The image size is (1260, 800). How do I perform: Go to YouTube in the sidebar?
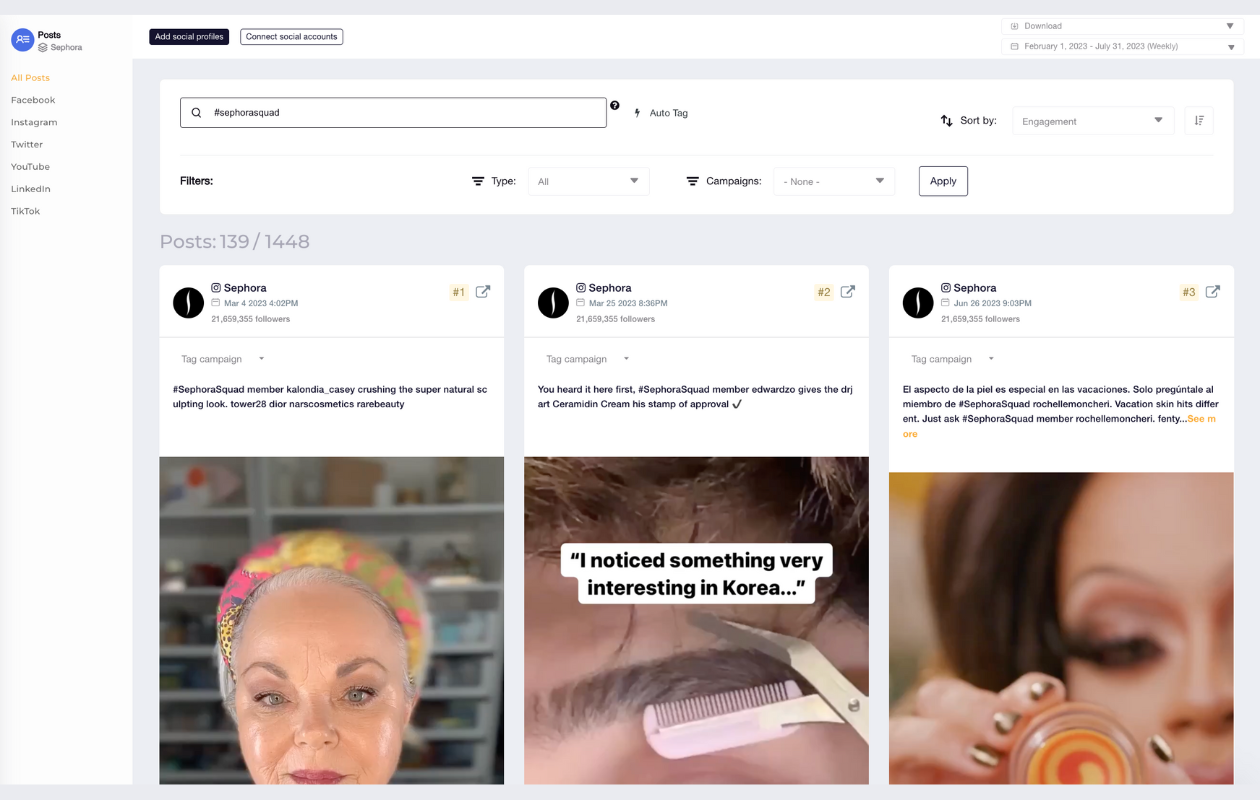point(30,166)
